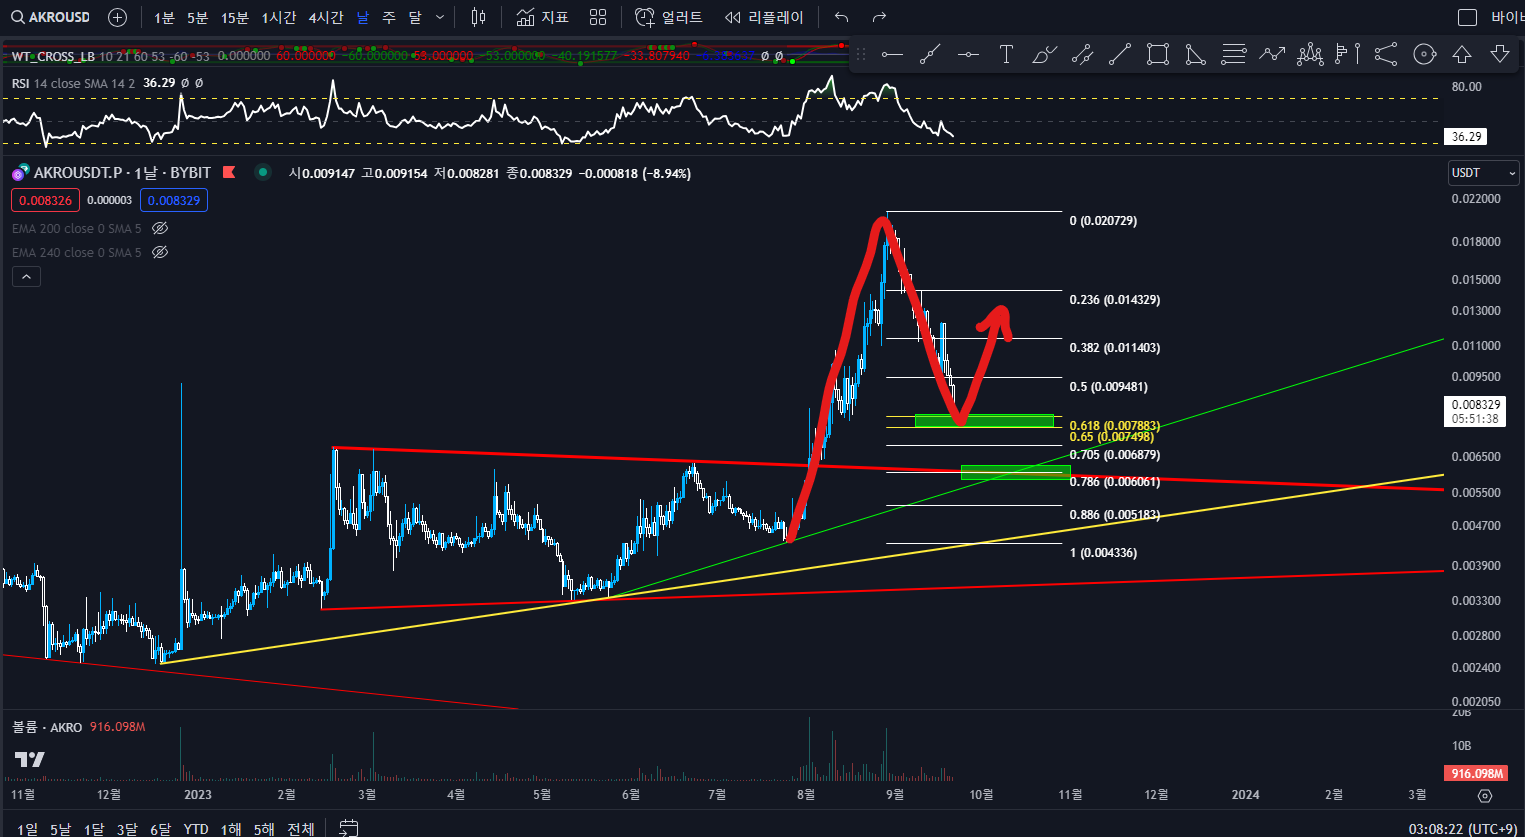The height and width of the screenshot is (837, 1525).
Task: Select the Brush drawing tool
Action: pos(1044,54)
